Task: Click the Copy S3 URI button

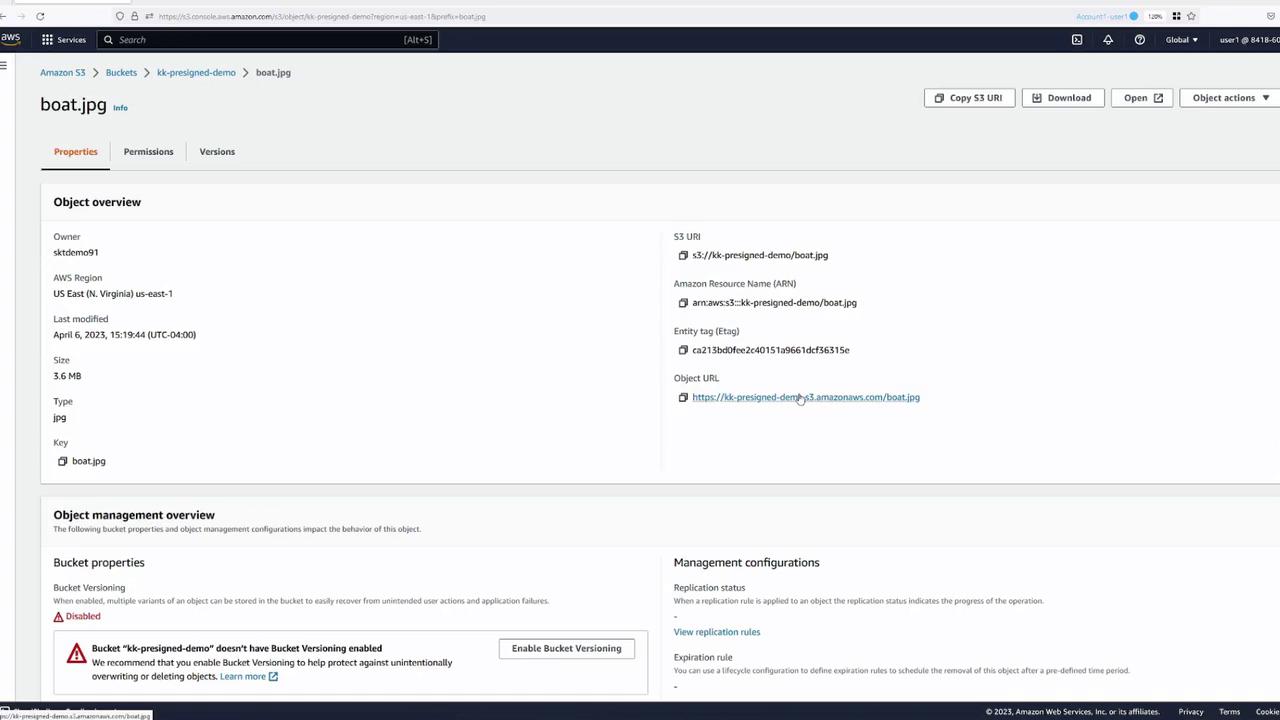Action: (x=968, y=98)
